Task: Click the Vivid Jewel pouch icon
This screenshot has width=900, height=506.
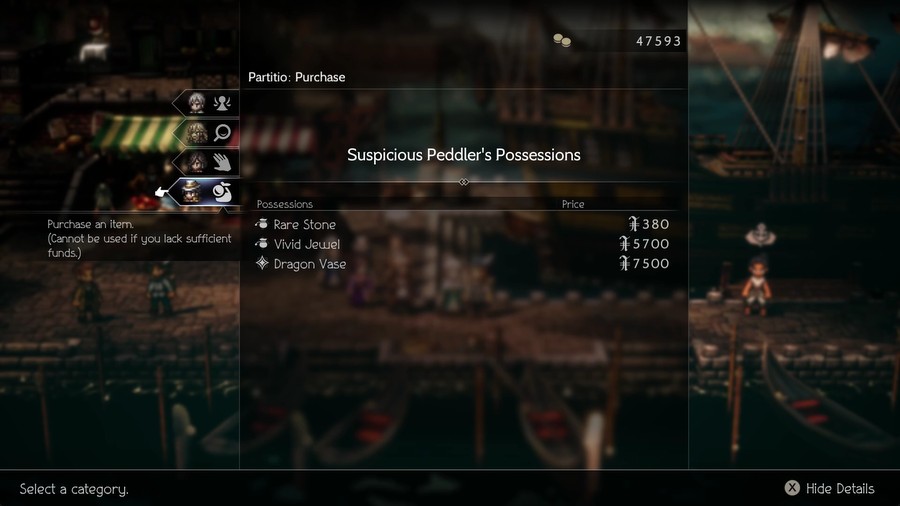Action: [x=262, y=244]
